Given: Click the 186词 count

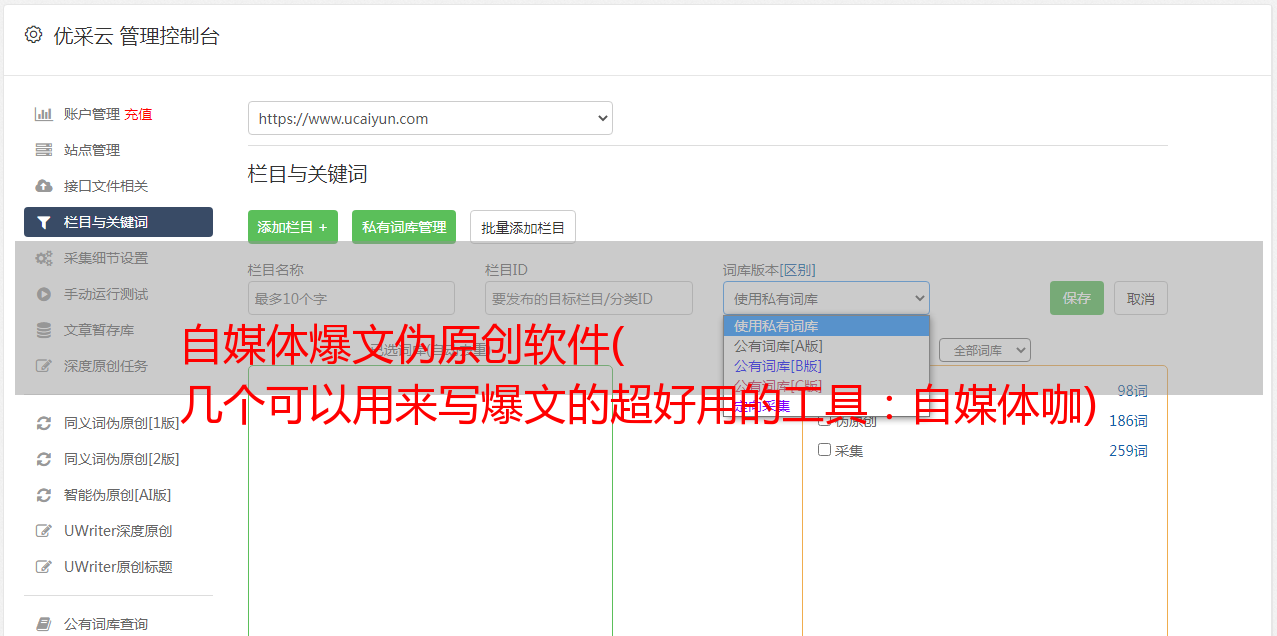Looking at the screenshot, I should [1128, 421].
